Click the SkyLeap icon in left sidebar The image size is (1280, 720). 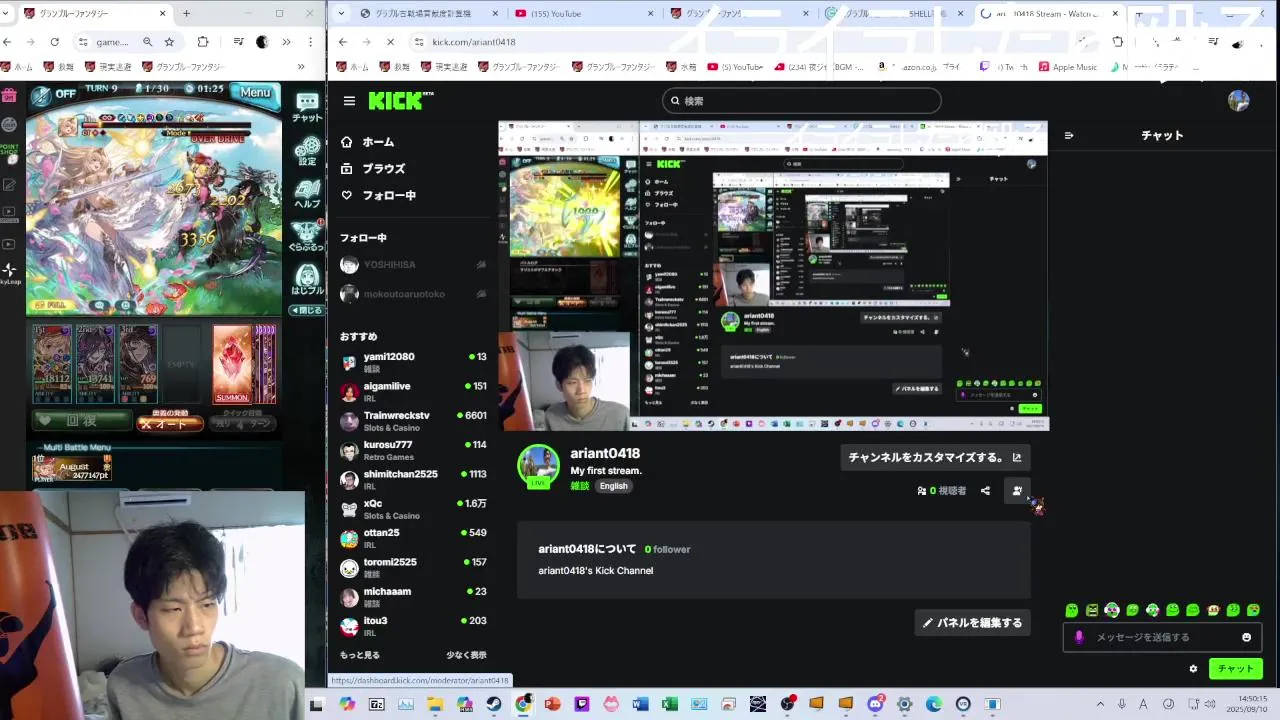pos(9,273)
